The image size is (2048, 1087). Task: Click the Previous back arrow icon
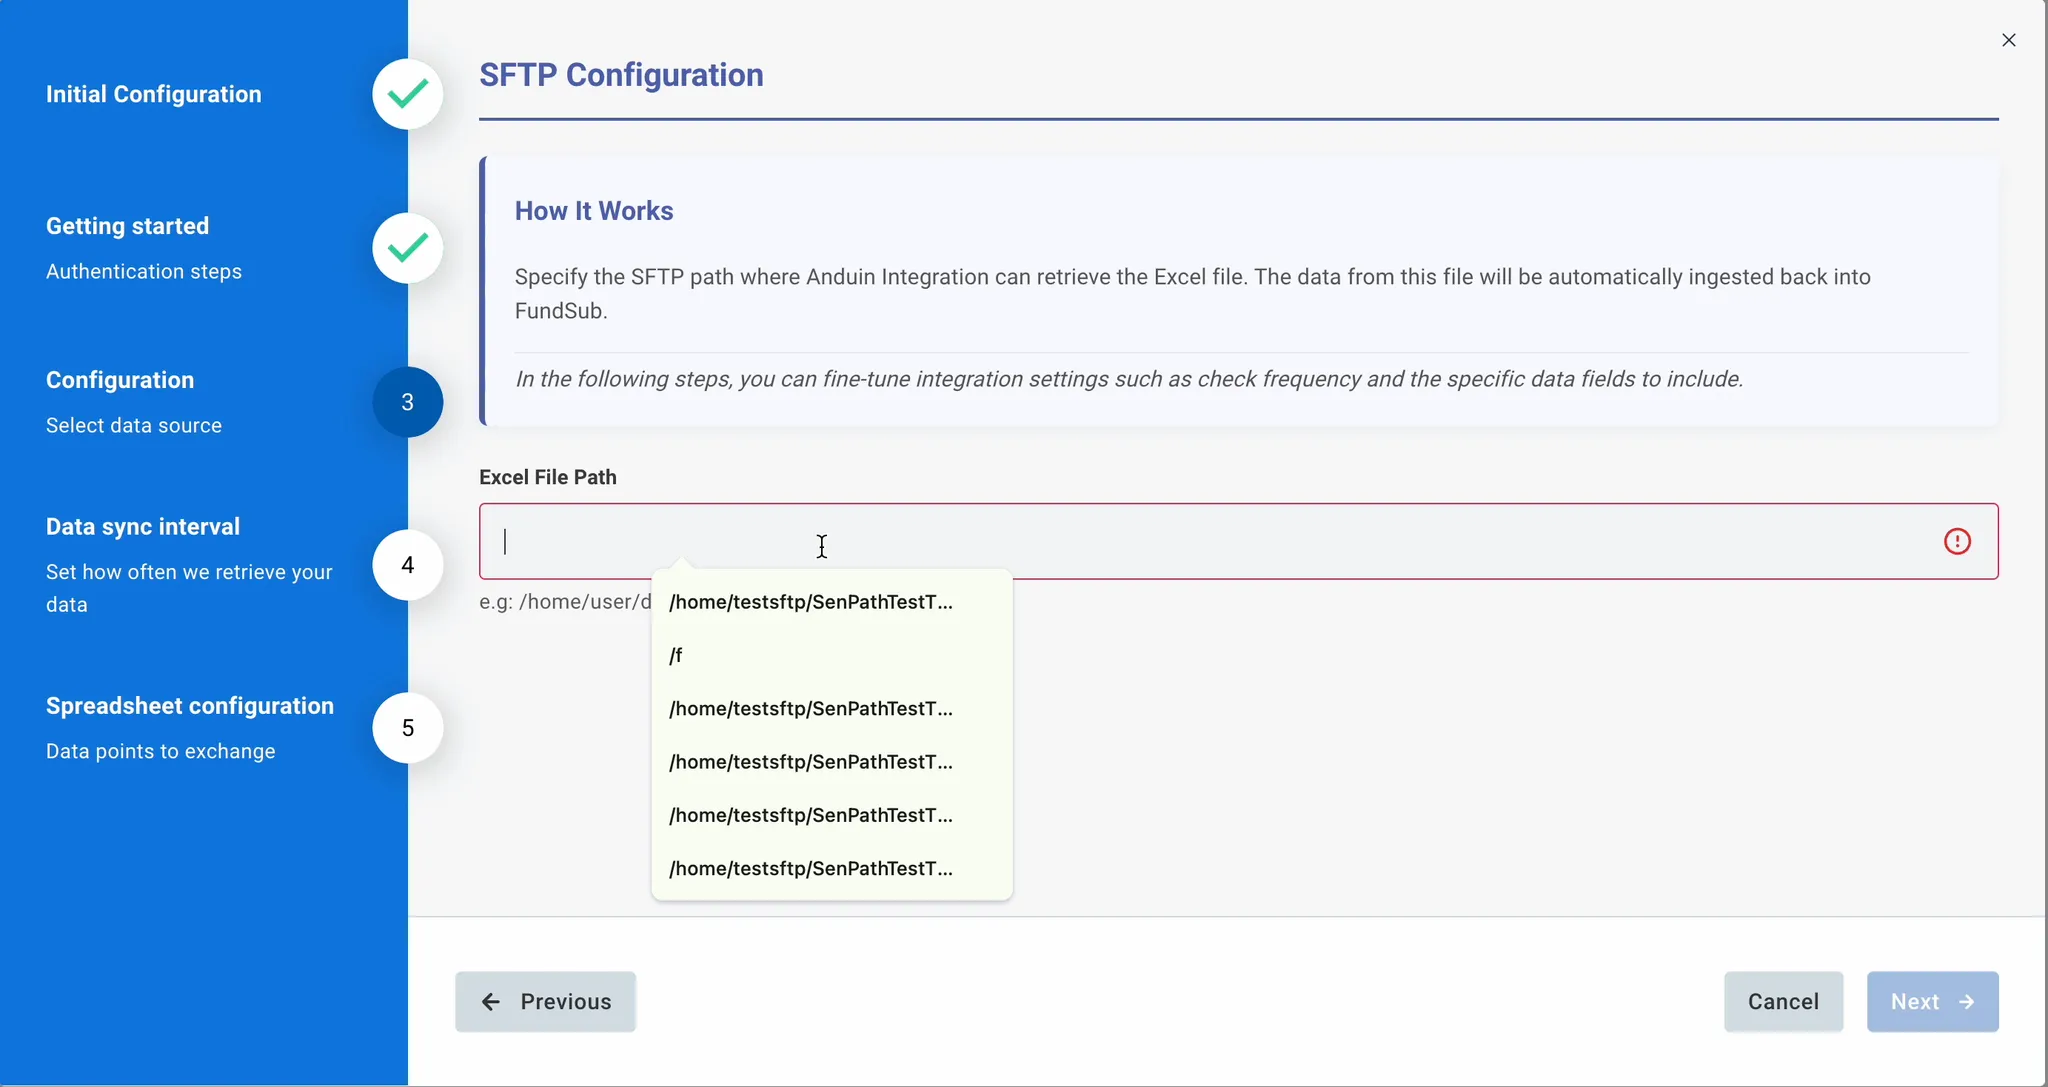(491, 1002)
